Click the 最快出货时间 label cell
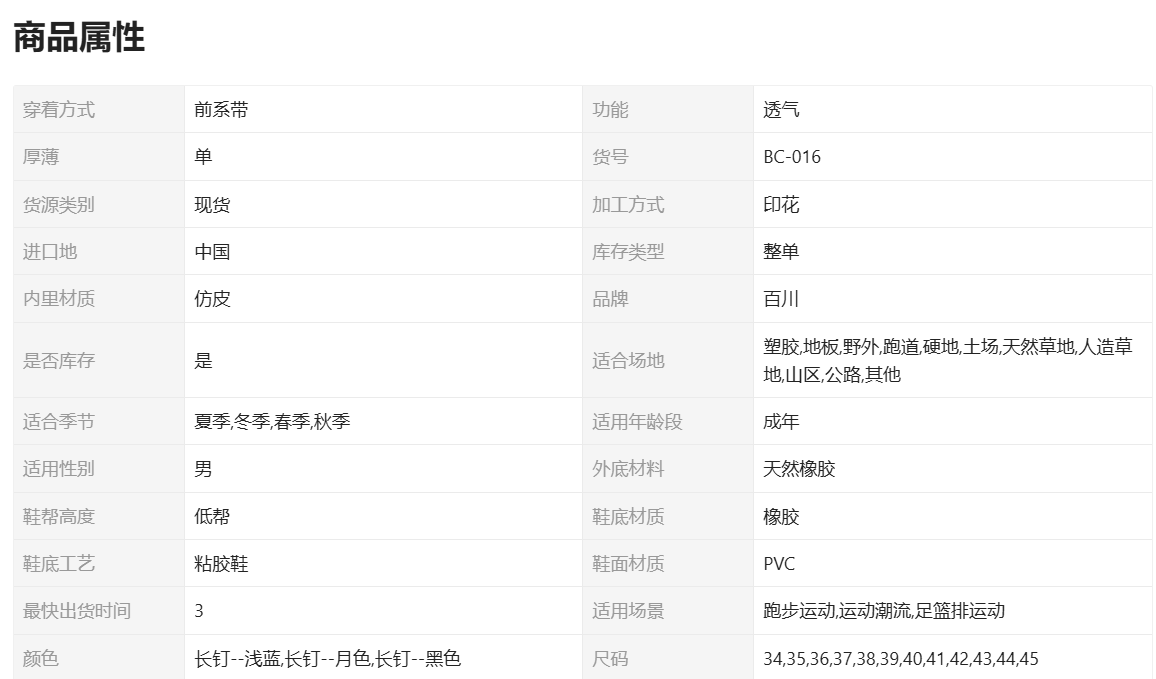 [x=77, y=611]
